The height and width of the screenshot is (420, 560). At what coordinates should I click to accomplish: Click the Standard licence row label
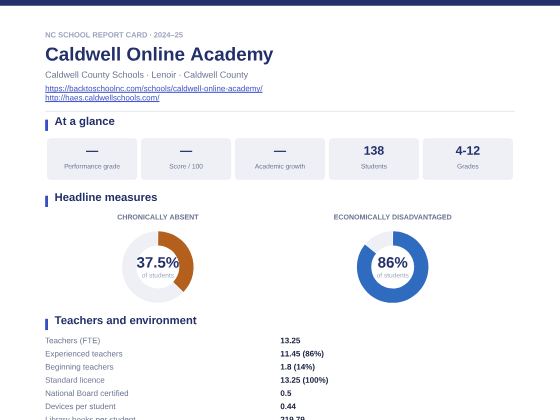(x=75, y=380)
